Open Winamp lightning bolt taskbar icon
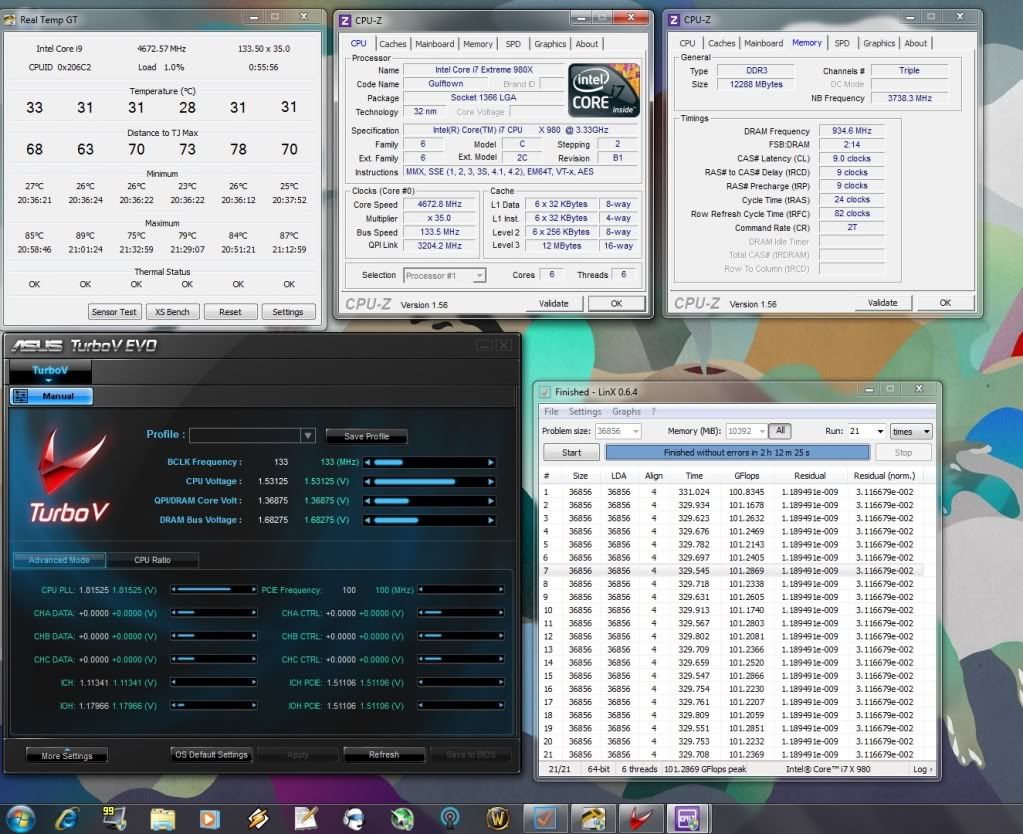 [x=258, y=819]
